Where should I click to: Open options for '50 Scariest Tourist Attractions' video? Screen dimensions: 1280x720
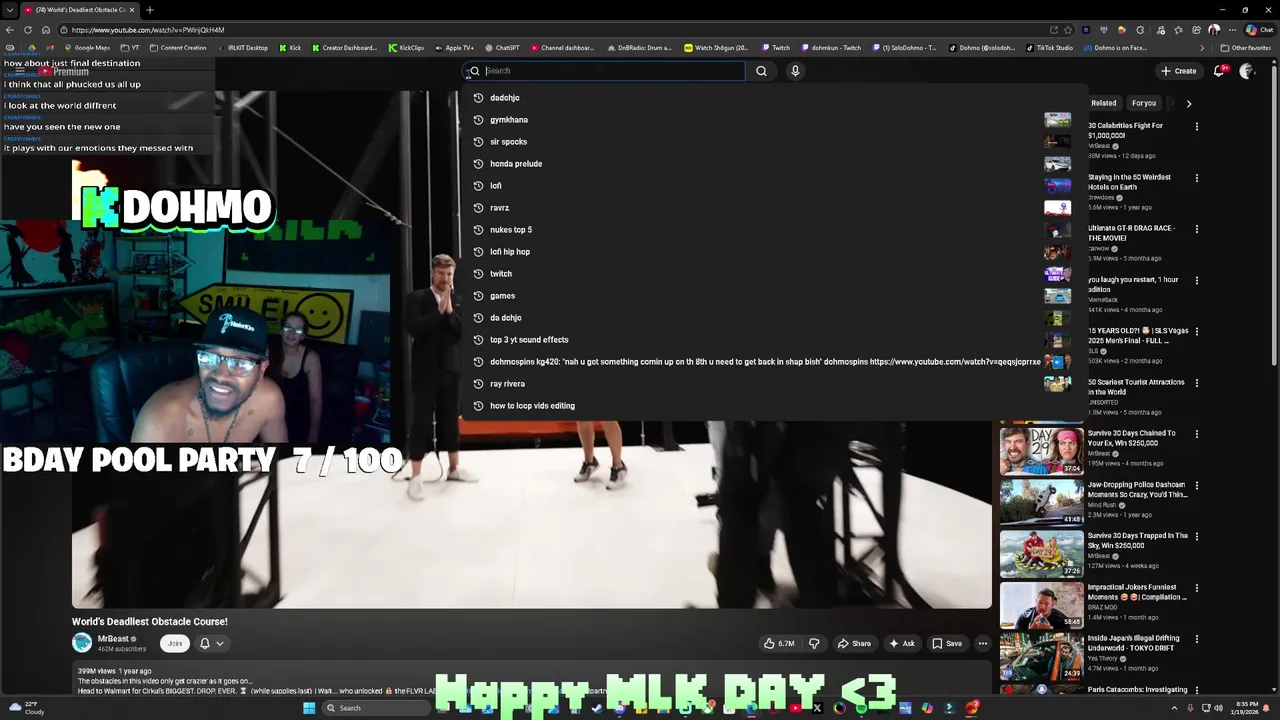[x=1196, y=383]
